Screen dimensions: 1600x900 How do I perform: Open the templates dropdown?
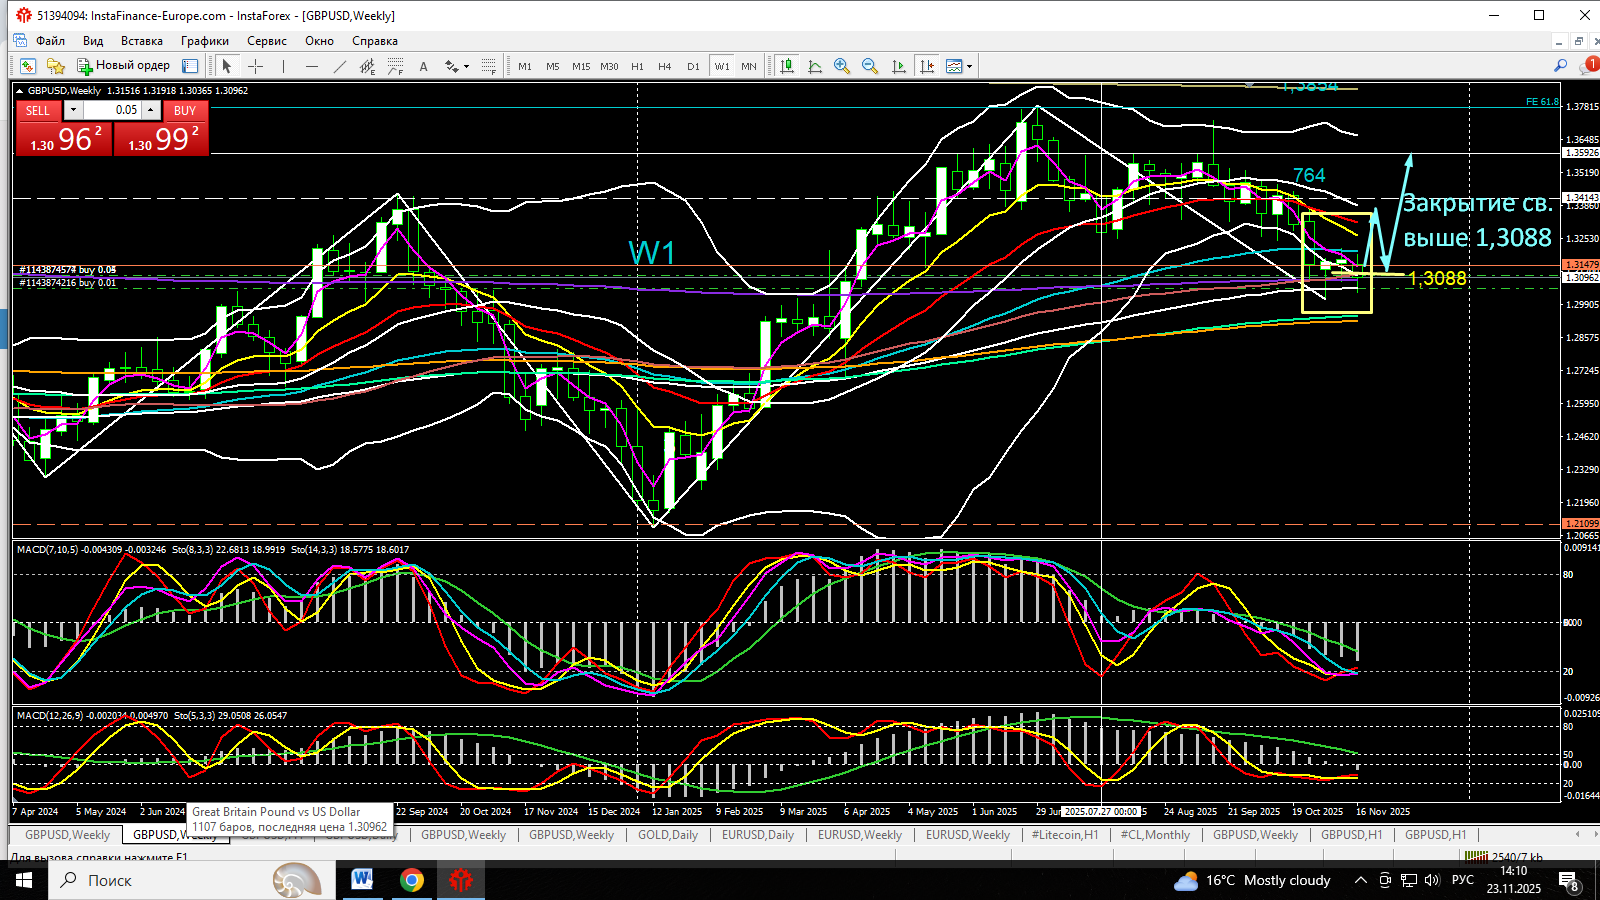(959, 66)
